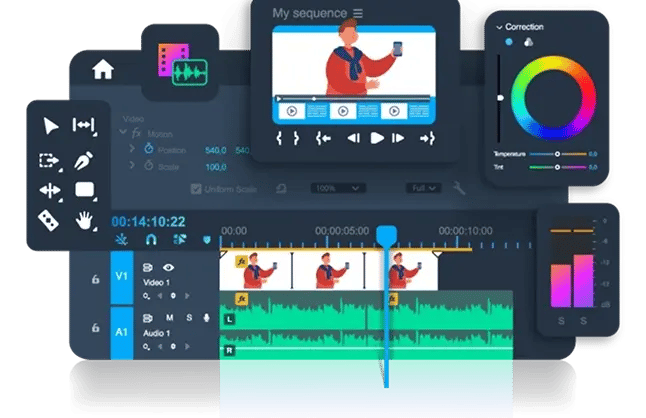
Task: Select the Track Select Forward tool
Action: [49, 161]
